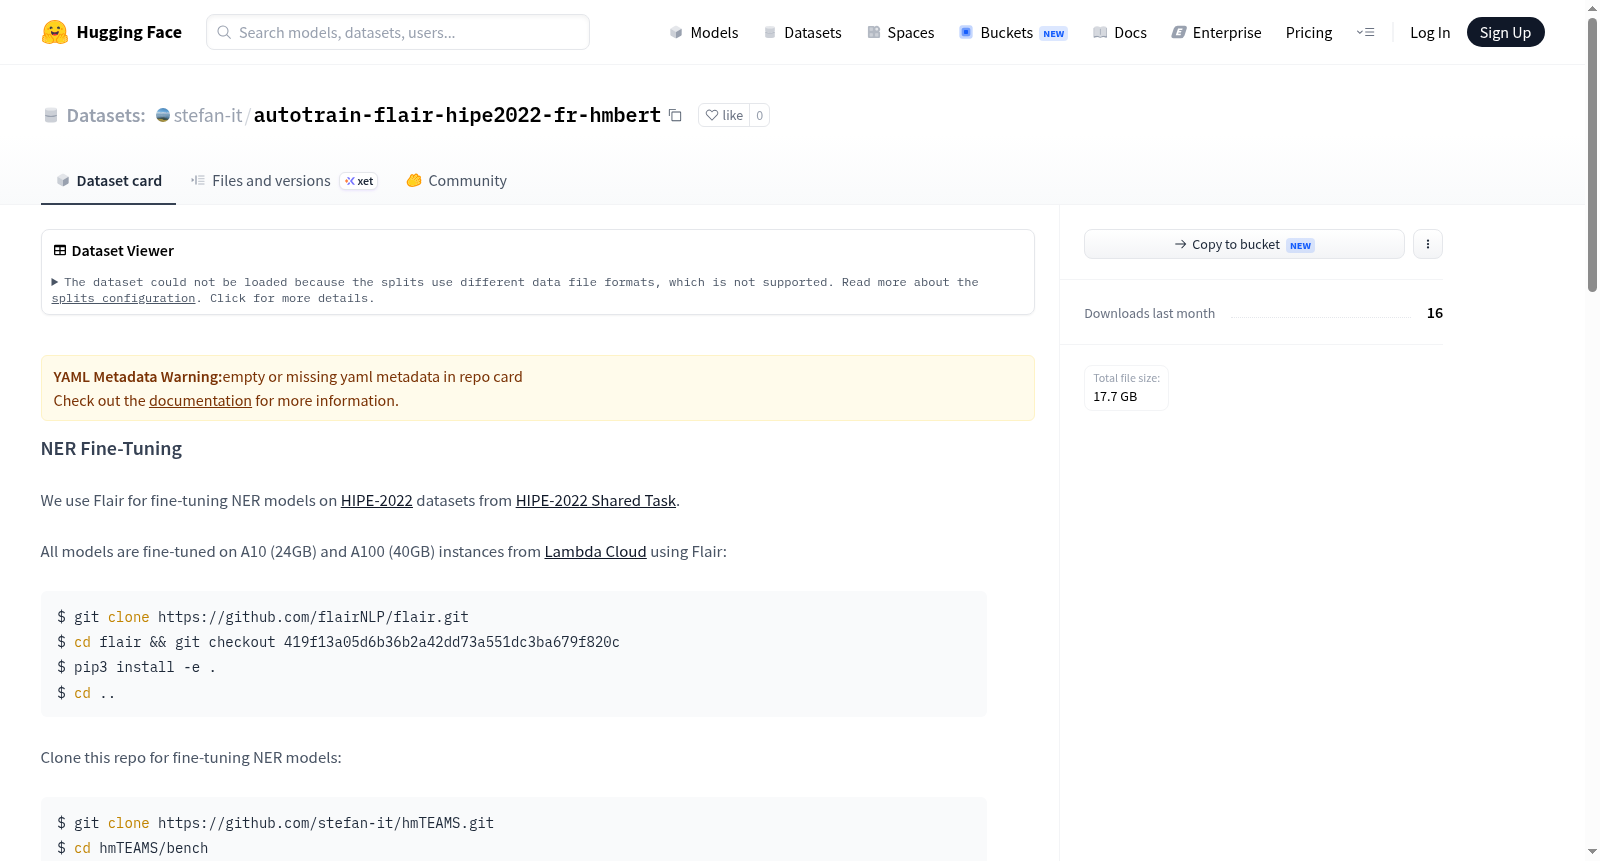Click the cd hmTEAMS/bench line

pos(133,849)
